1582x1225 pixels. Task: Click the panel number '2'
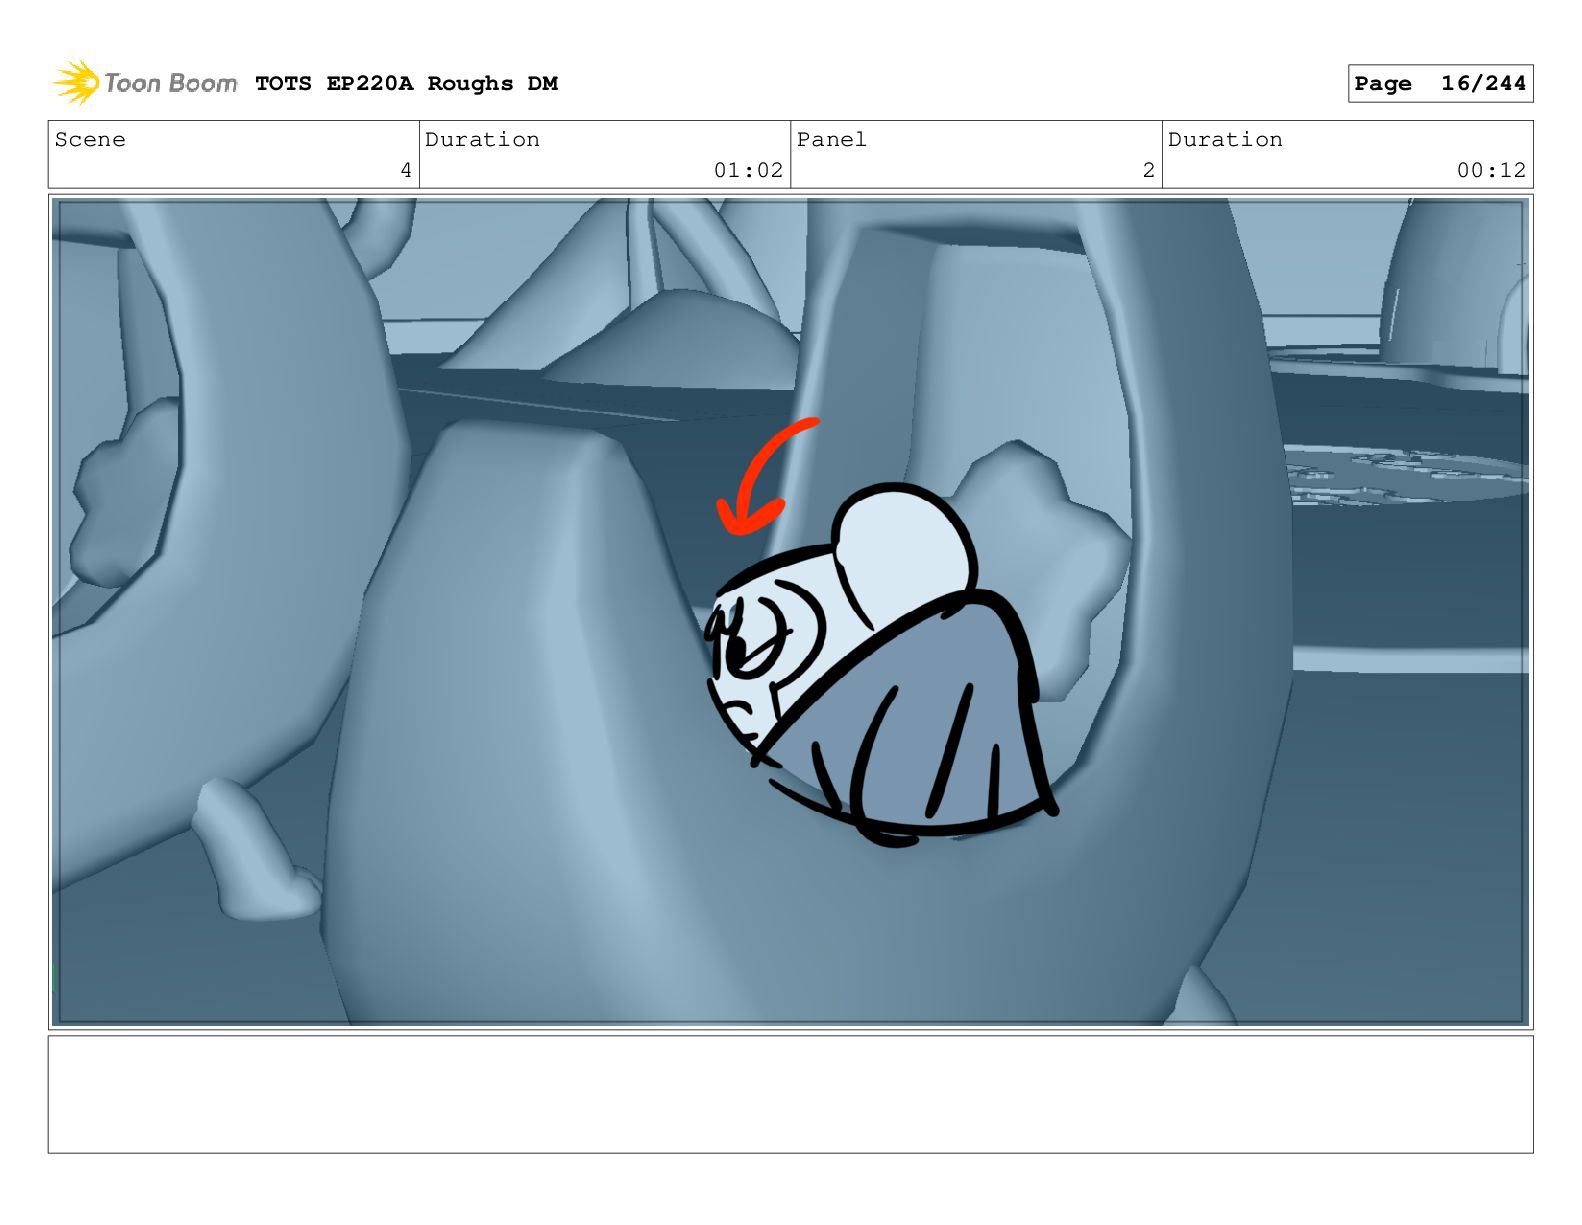click(1149, 171)
